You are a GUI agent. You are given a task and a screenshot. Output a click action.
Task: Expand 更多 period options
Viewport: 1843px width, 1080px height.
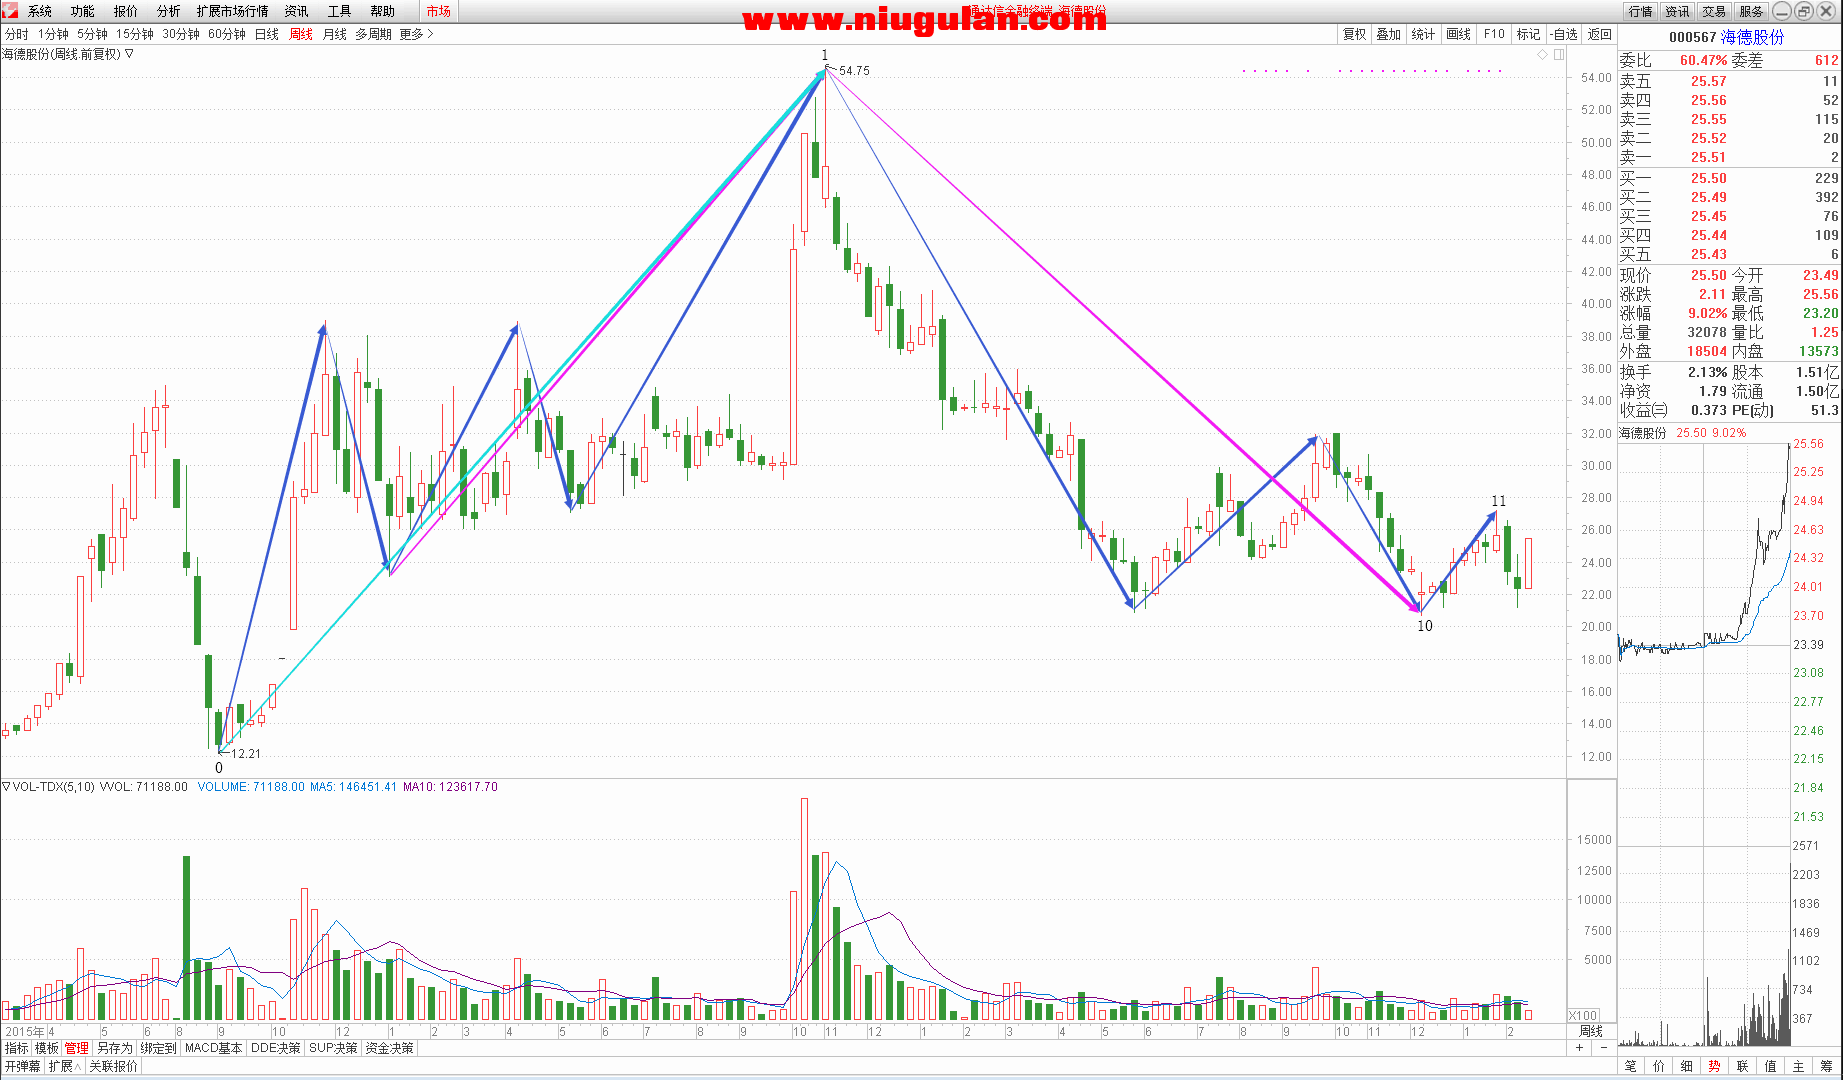pyautogui.click(x=416, y=34)
